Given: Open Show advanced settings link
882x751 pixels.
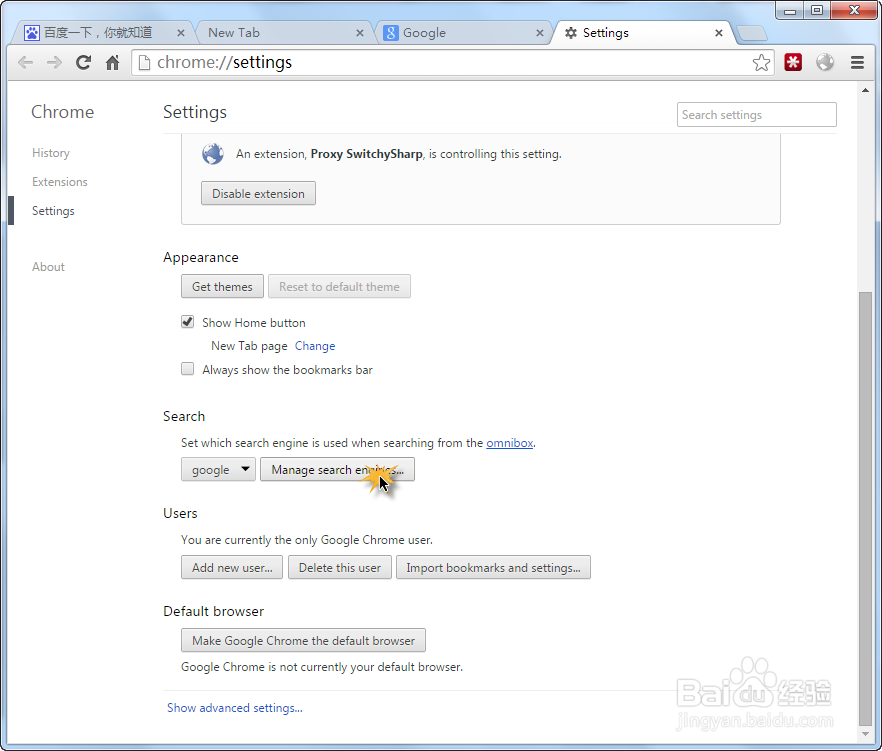Looking at the screenshot, I should [235, 708].
